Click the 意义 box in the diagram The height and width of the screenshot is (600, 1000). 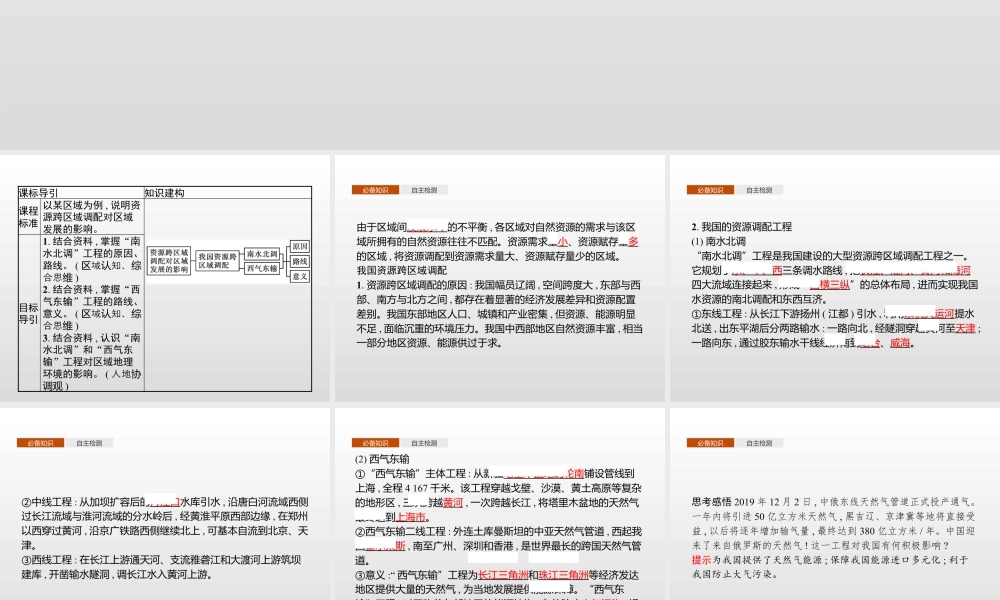click(x=300, y=277)
